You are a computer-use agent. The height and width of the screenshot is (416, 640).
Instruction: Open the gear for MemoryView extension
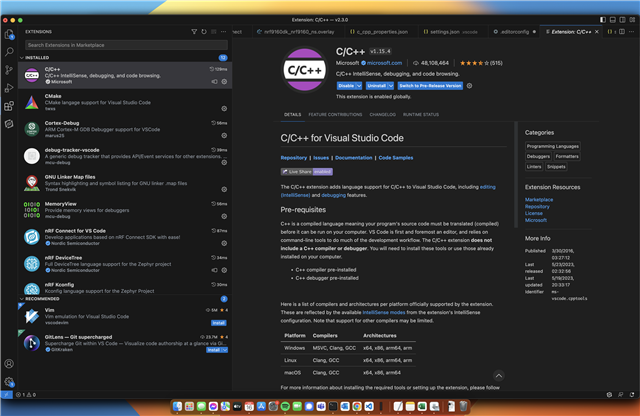tap(224, 216)
